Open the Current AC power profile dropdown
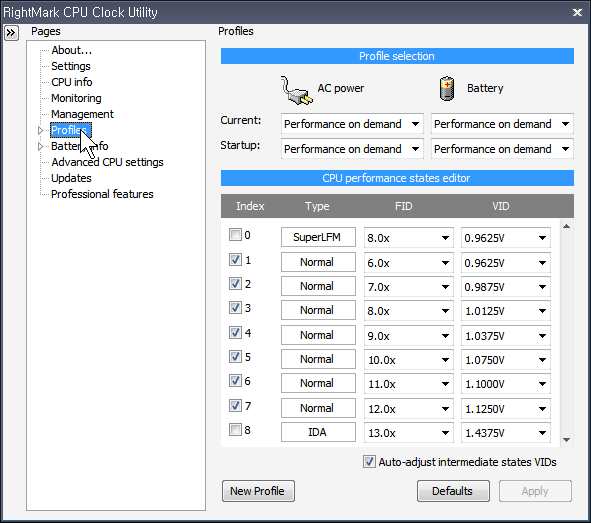The height and width of the screenshot is (523, 591). (352, 124)
